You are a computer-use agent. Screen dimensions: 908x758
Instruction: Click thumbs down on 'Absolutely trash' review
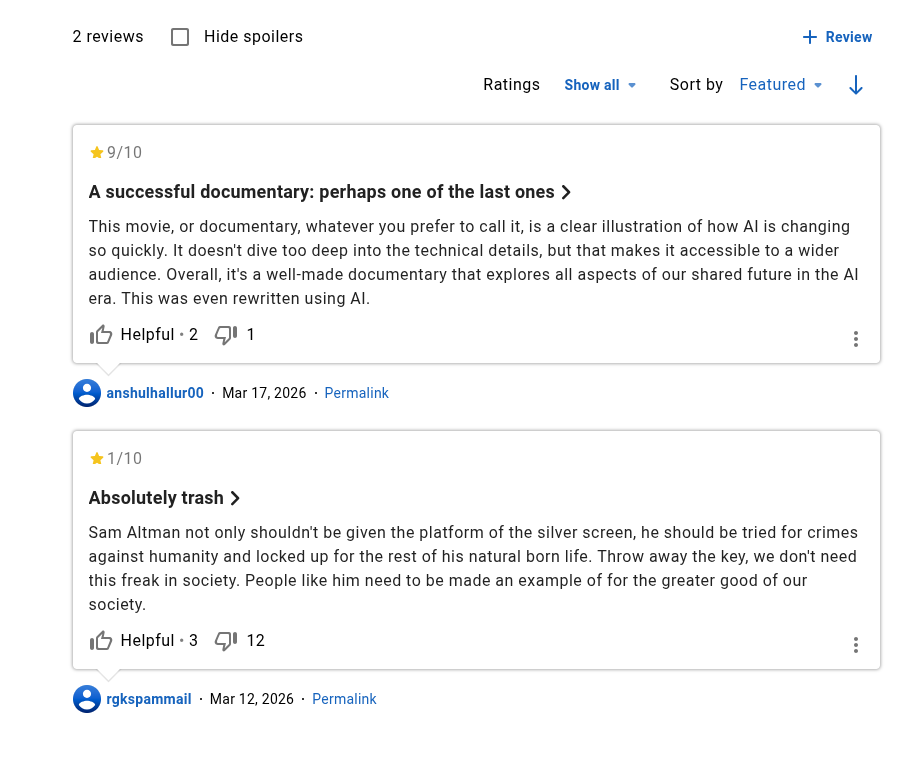(x=226, y=641)
